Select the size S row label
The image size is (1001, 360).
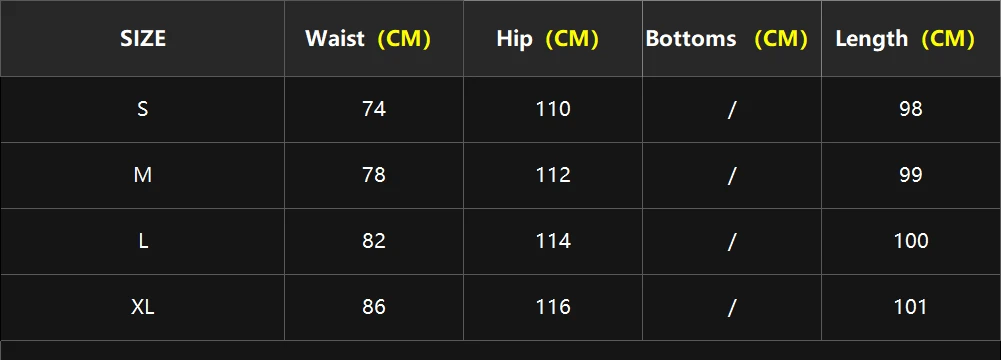(x=142, y=110)
